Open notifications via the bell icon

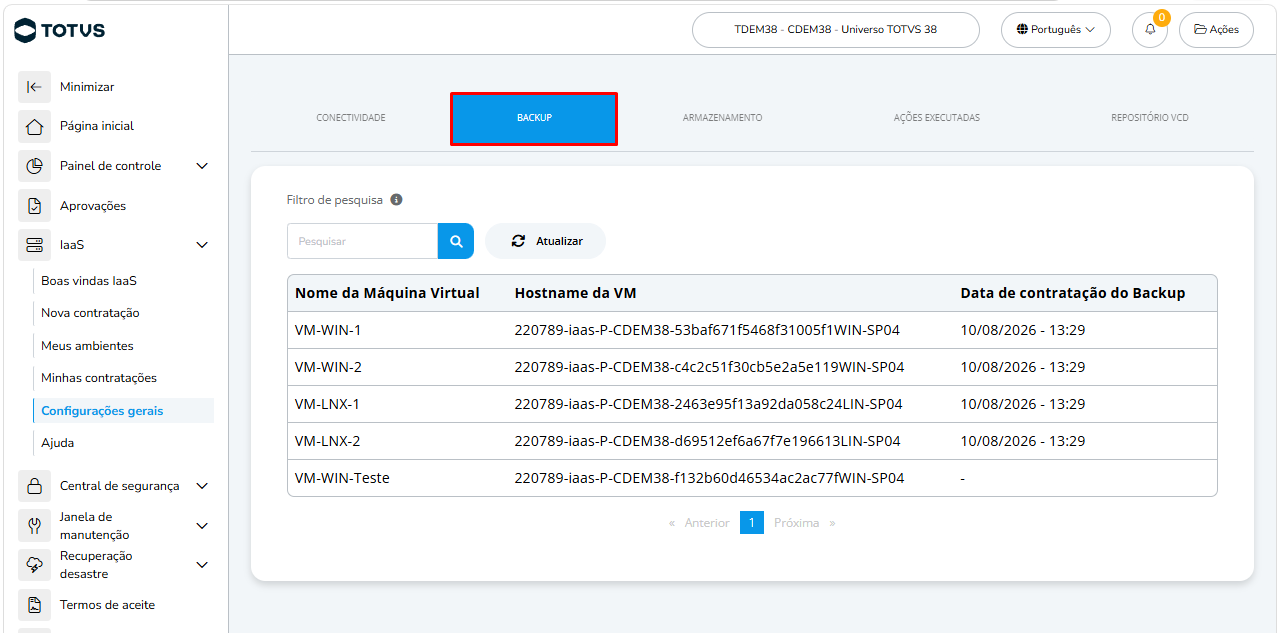(x=1150, y=30)
